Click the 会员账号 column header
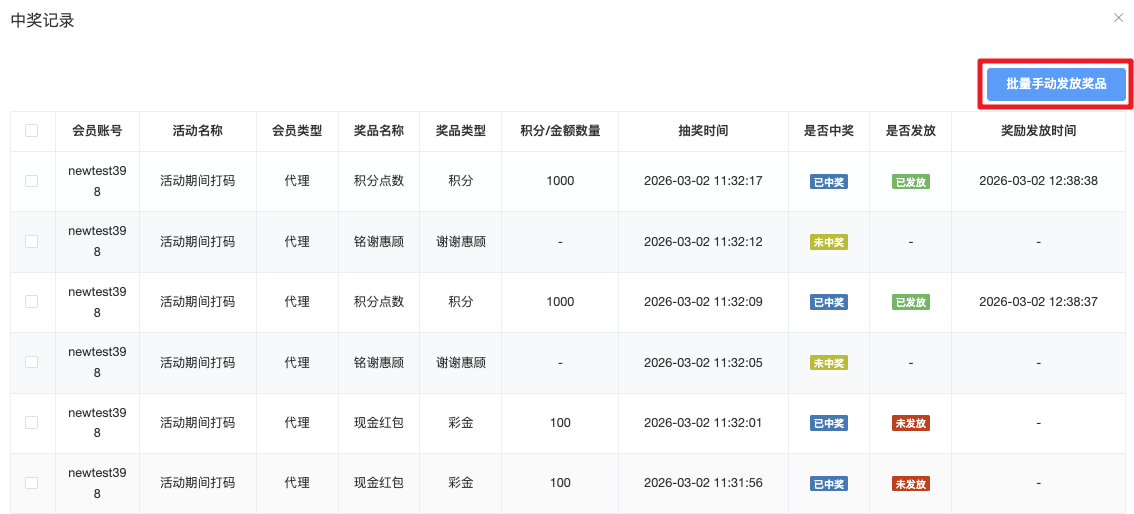This screenshot has width=1134, height=514. (97, 131)
